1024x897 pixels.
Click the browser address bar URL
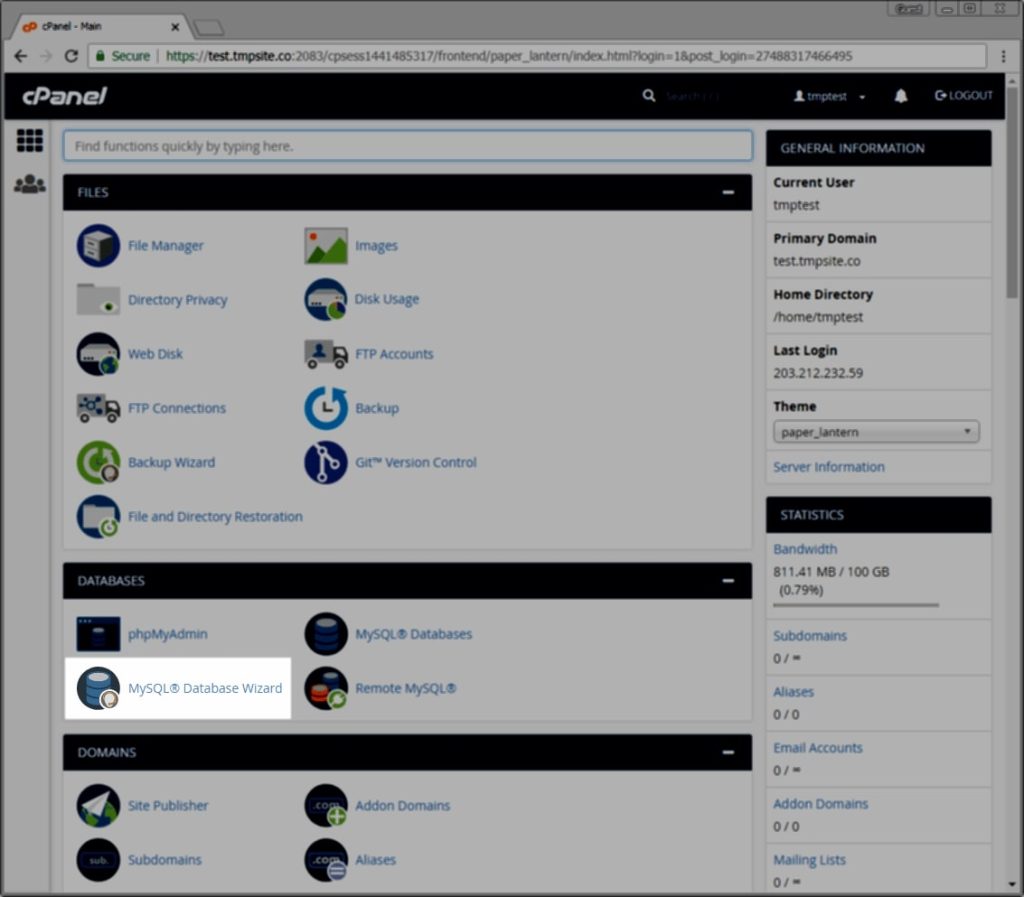click(508, 56)
